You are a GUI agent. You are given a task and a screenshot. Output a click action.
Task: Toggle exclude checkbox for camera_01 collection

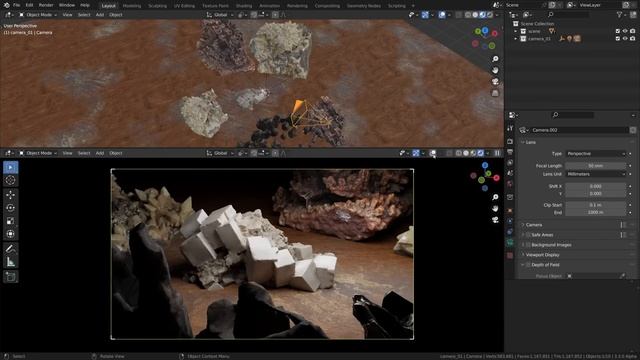[x=618, y=39]
